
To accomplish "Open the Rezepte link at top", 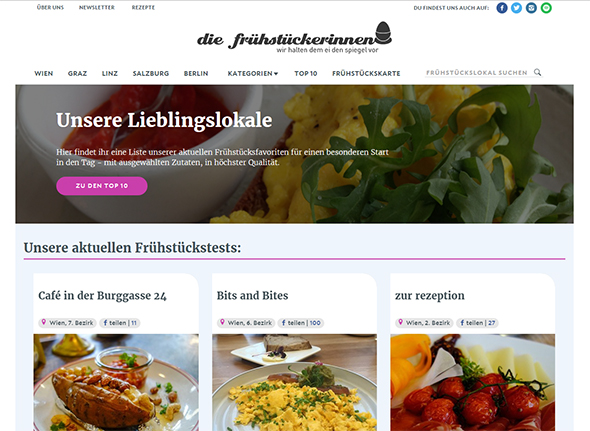I will pyautogui.click(x=143, y=8).
